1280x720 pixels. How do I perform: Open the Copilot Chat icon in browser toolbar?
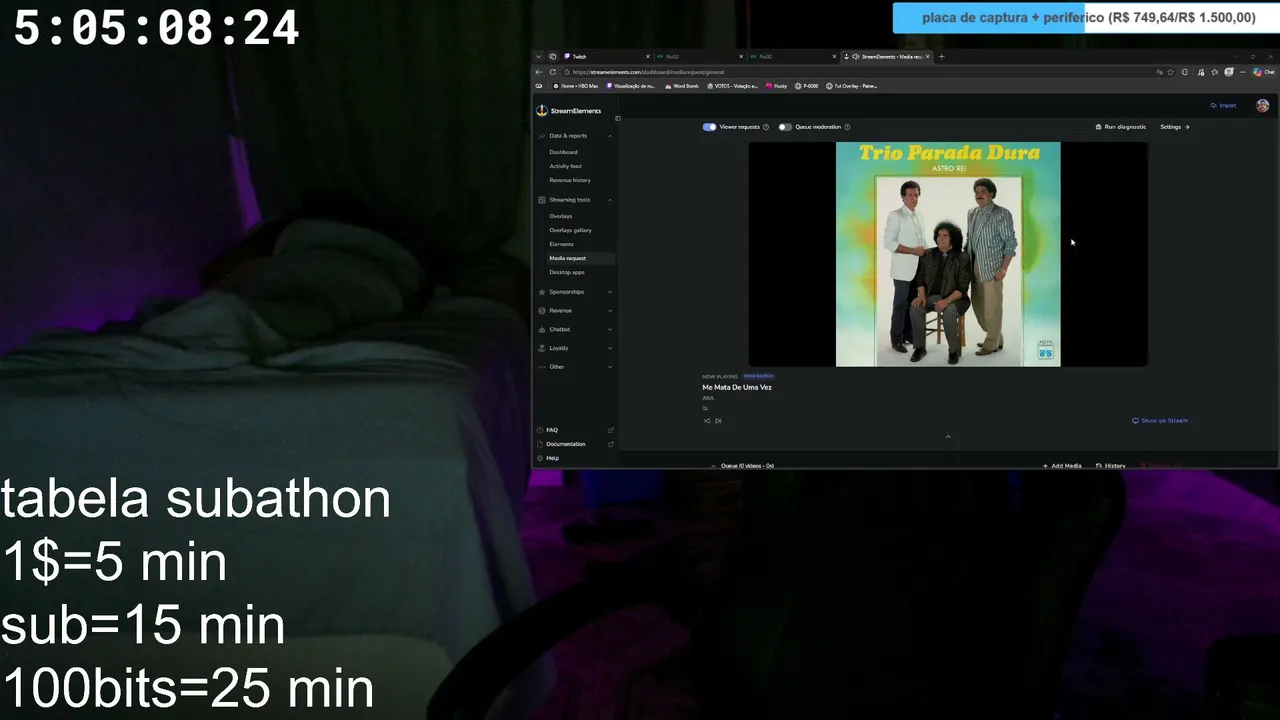1264,72
